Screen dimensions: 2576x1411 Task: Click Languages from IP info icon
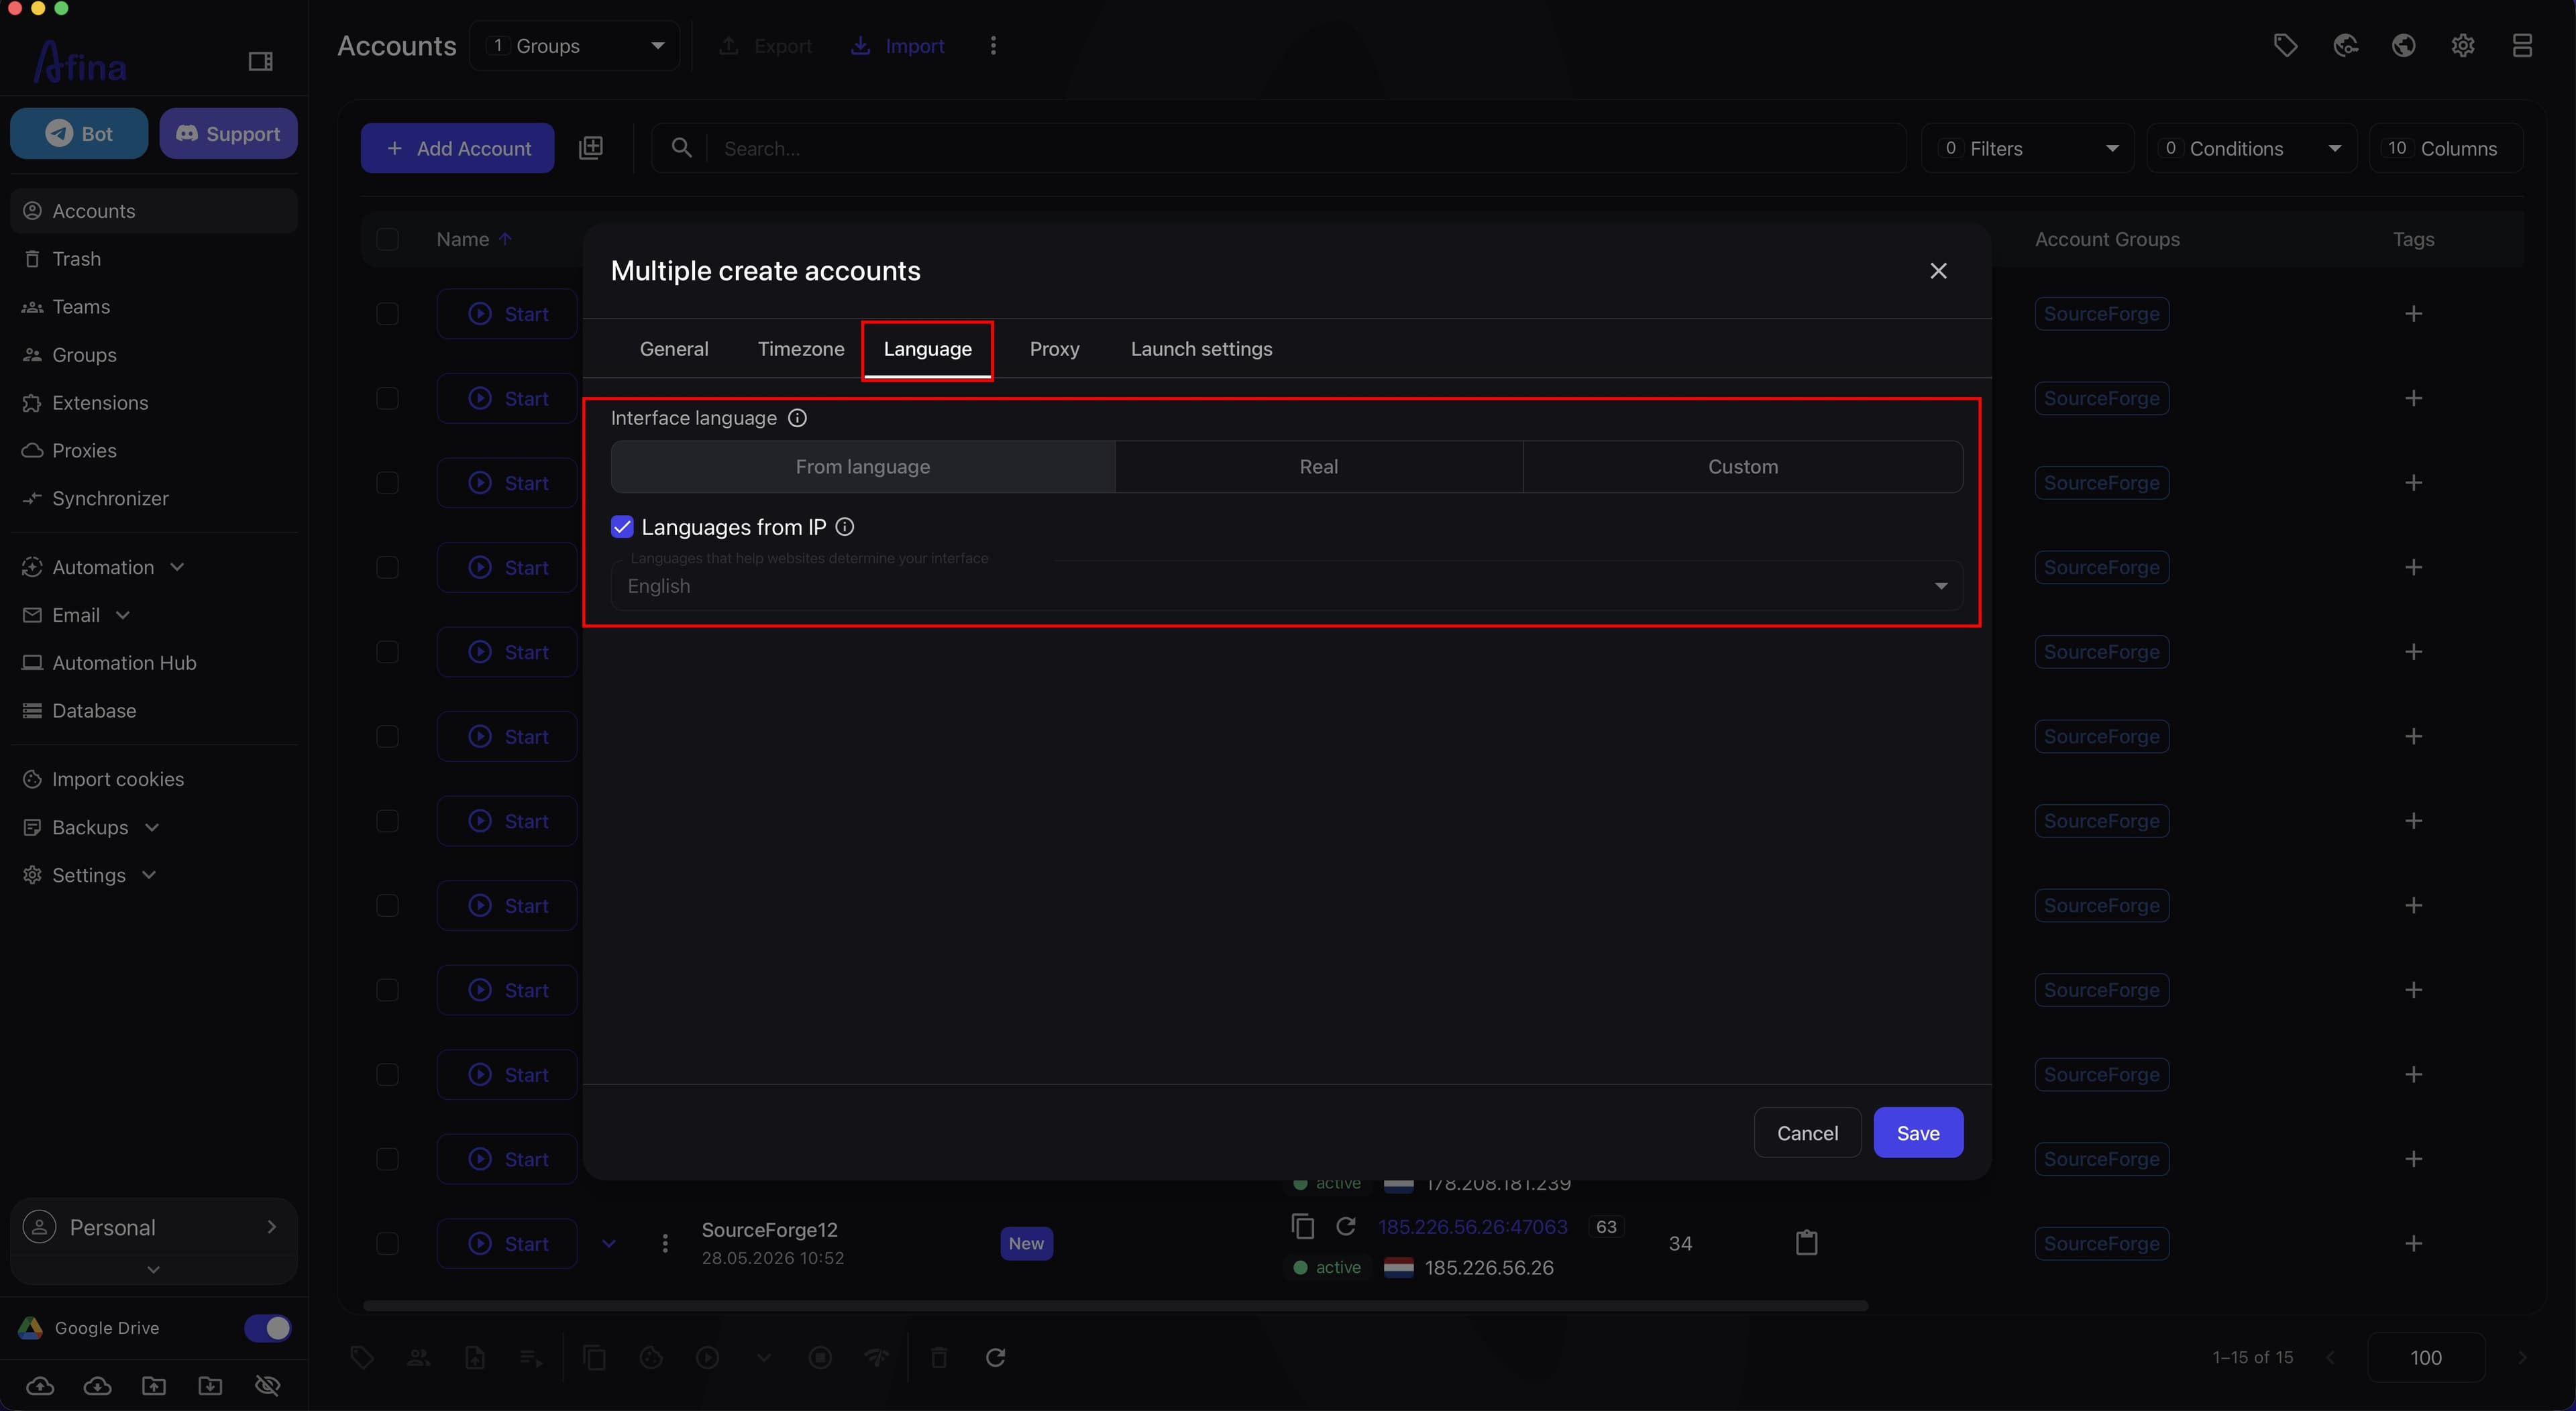click(845, 527)
